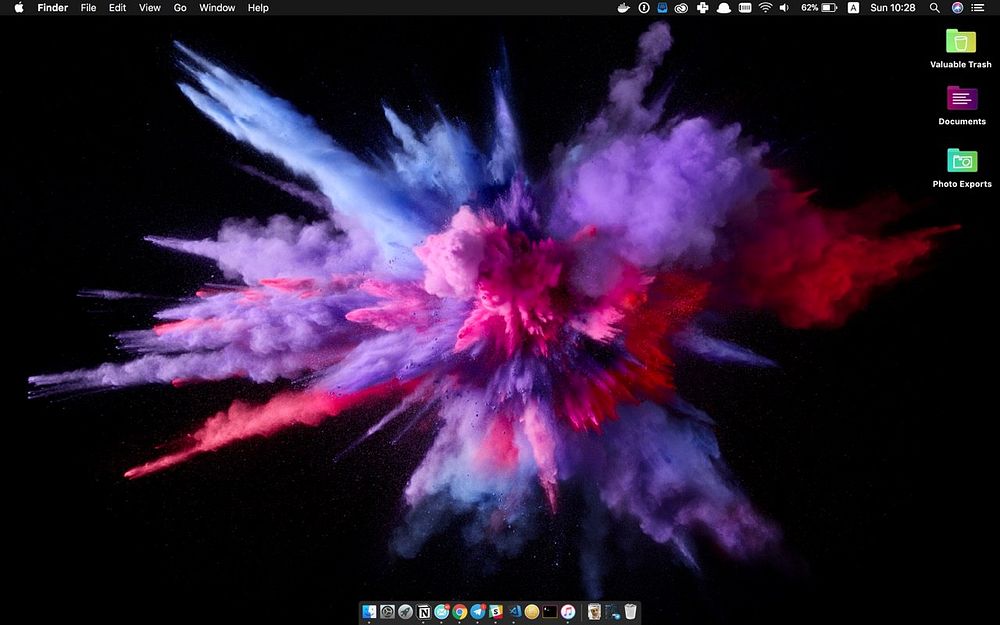This screenshot has width=1000, height=625.
Task: Open the Go menu
Action: [x=180, y=8]
